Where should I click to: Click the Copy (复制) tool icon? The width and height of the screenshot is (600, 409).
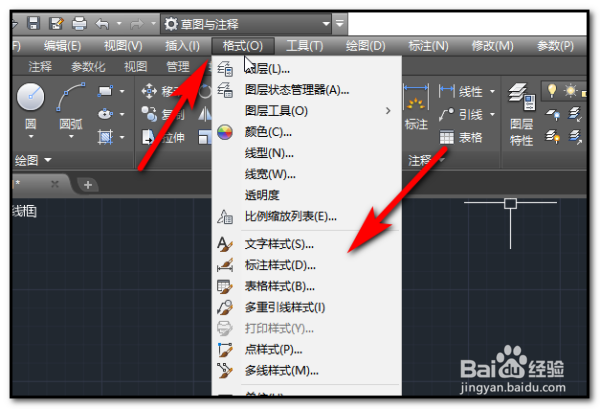(x=149, y=114)
